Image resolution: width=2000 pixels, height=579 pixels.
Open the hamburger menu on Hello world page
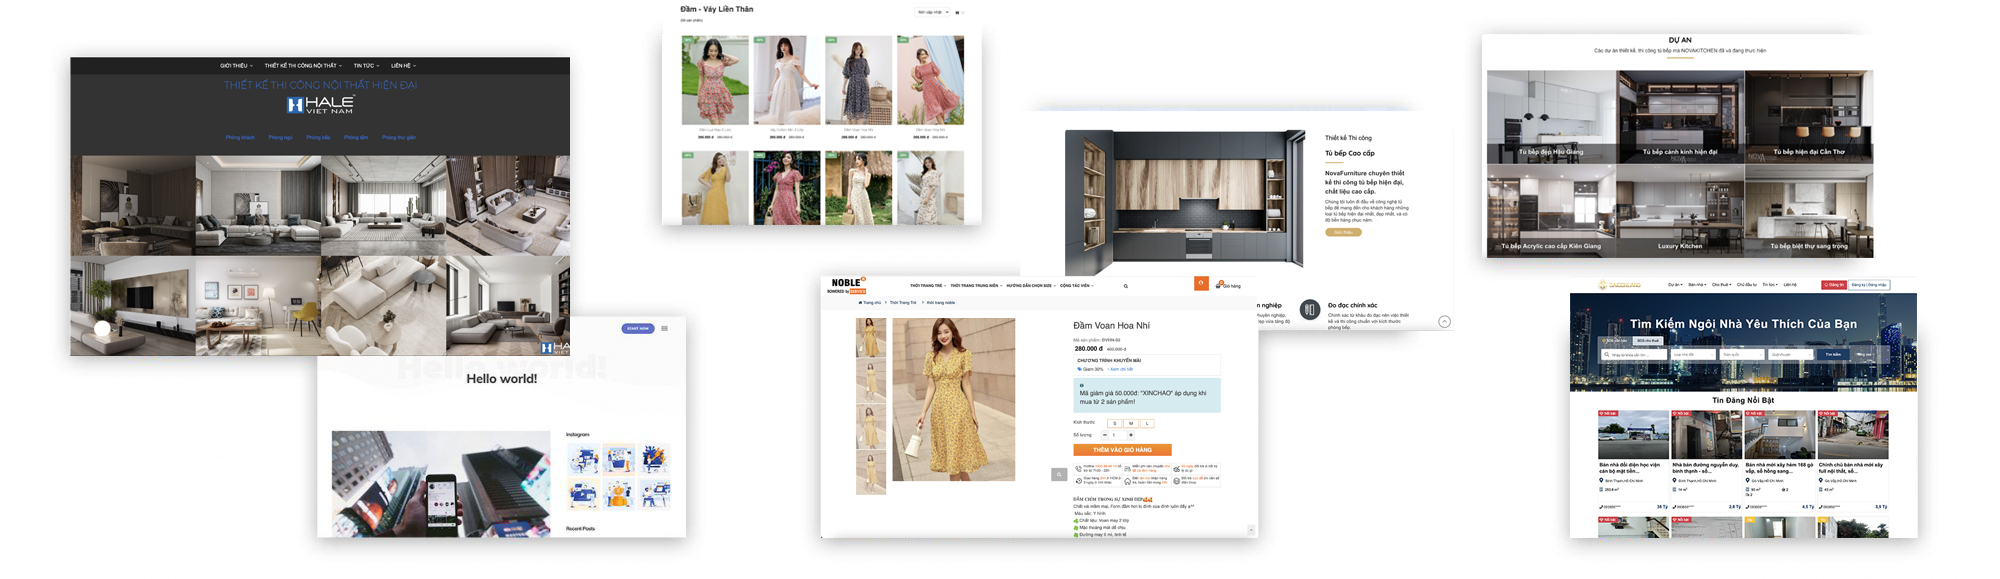tap(664, 328)
